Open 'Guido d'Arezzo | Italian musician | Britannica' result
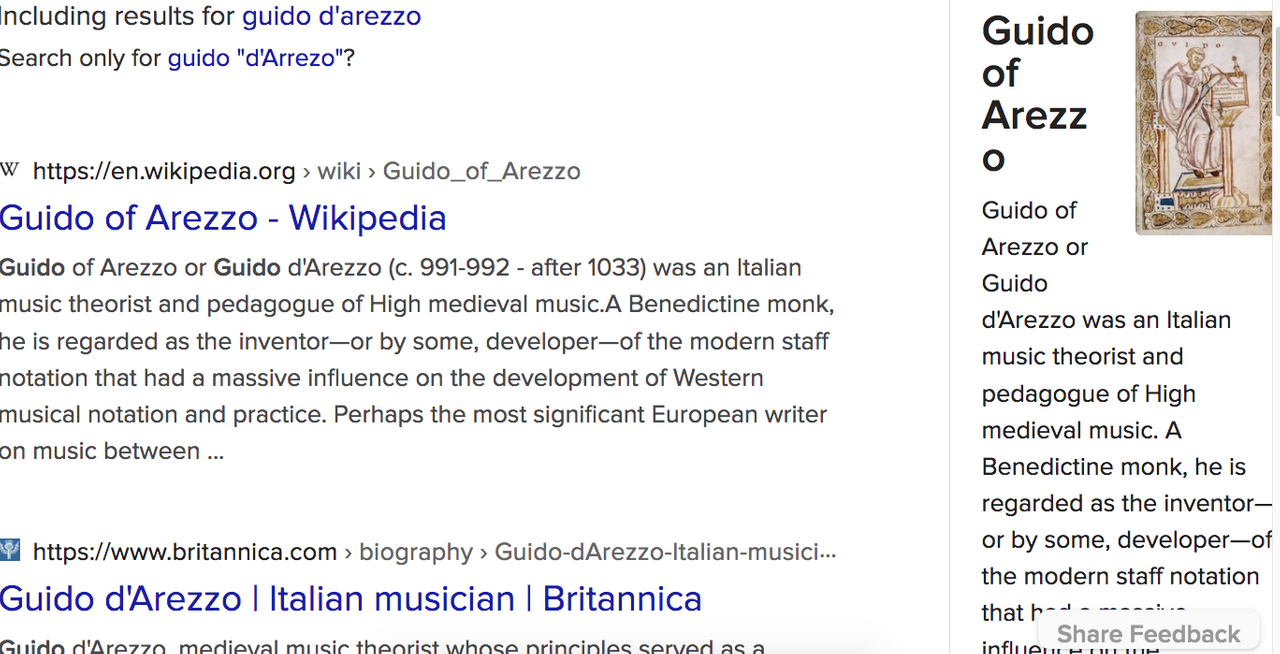This screenshot has height=654, width=1280. pyautogui.click(x=351, y=599)
